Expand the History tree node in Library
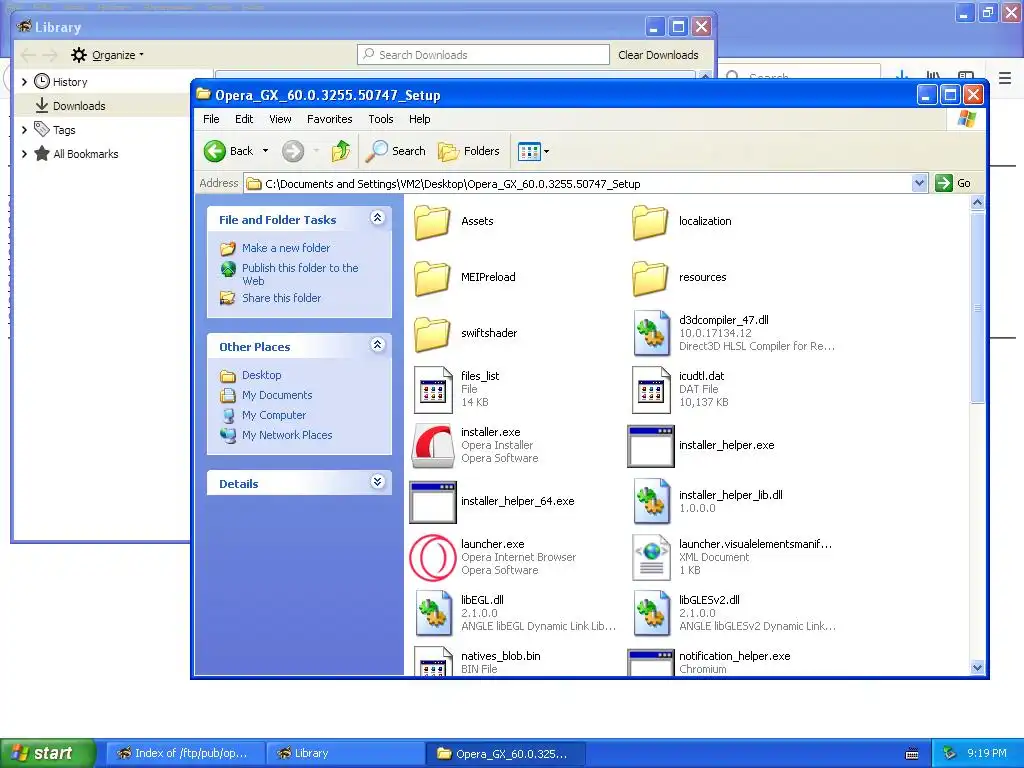Screen dimensions: 1024x768 click(24, 82)
